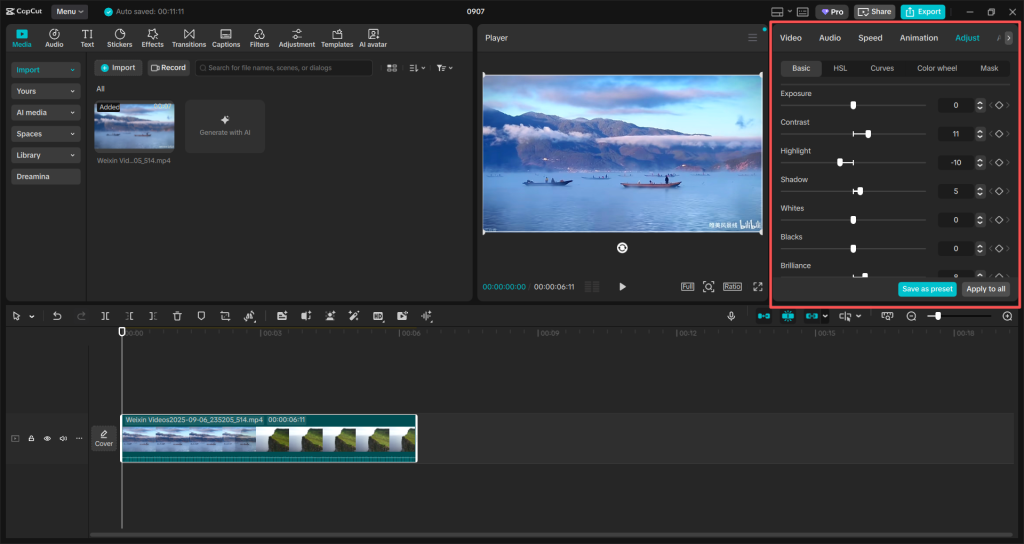Toggle track visibility eye icon
Viewport: 1024px width, 544px height.
tap(47, 438)
